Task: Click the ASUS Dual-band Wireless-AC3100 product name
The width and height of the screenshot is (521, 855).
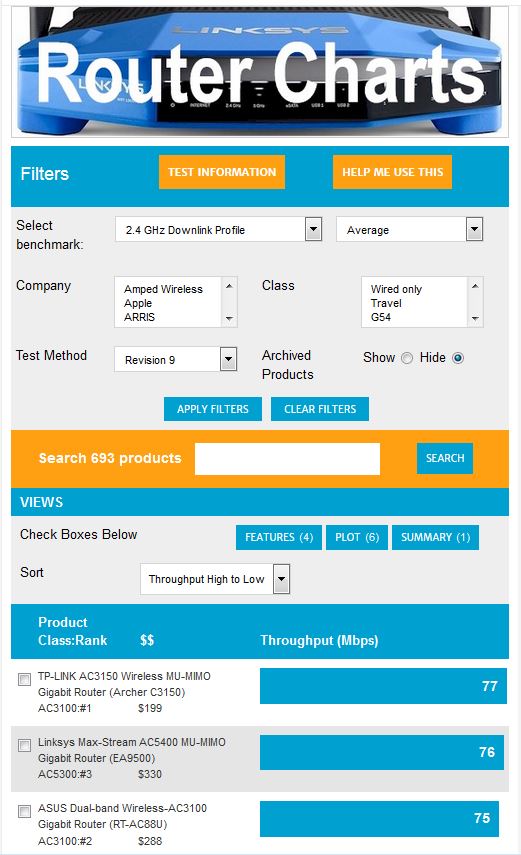Action: pyautogui.click(x=122, y=816)
